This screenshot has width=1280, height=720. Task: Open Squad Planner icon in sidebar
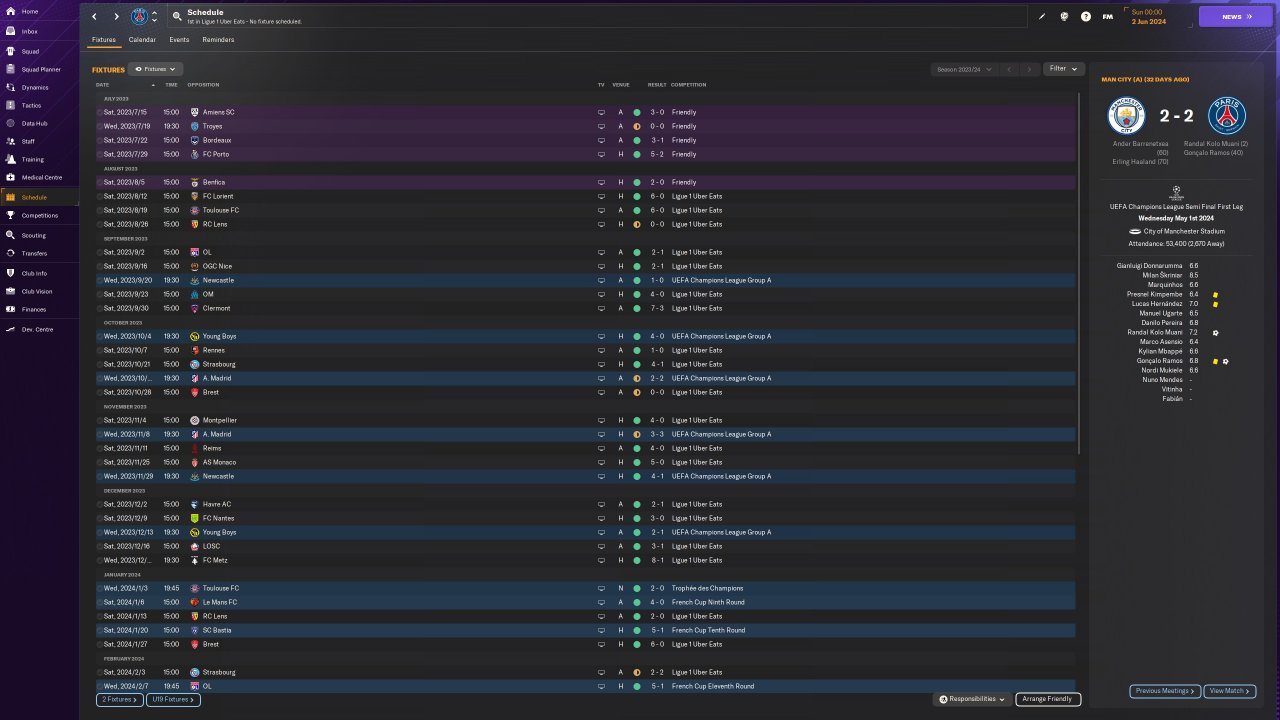pos(10,69)
